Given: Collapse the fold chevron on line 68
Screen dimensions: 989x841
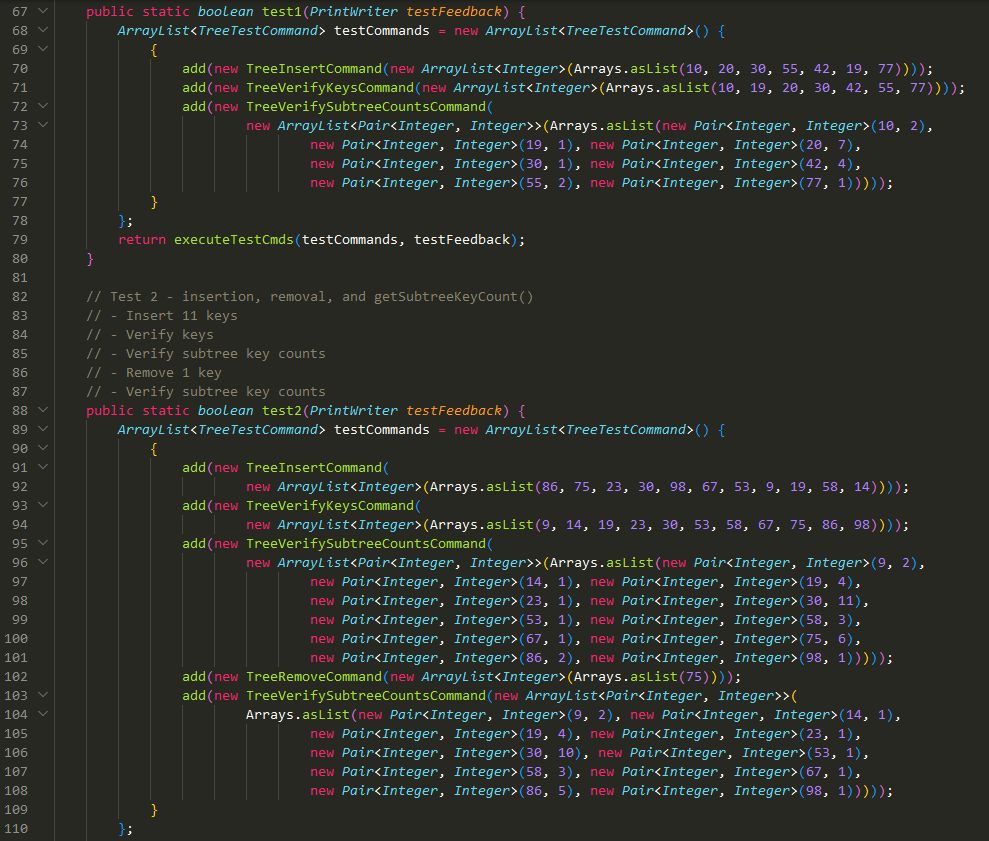Looking at the screenshot, I should 44,30.
